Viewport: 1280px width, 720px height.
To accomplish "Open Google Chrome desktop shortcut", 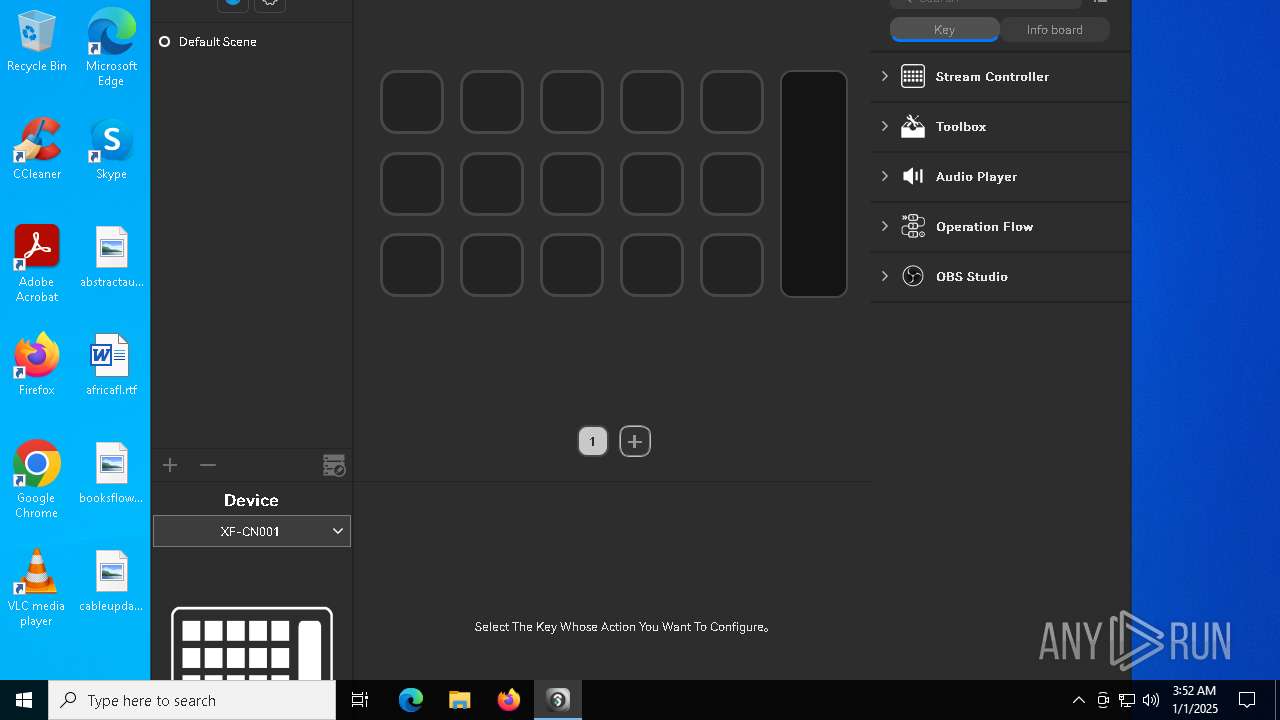I will pyautogui.click(x=37, y=480).
